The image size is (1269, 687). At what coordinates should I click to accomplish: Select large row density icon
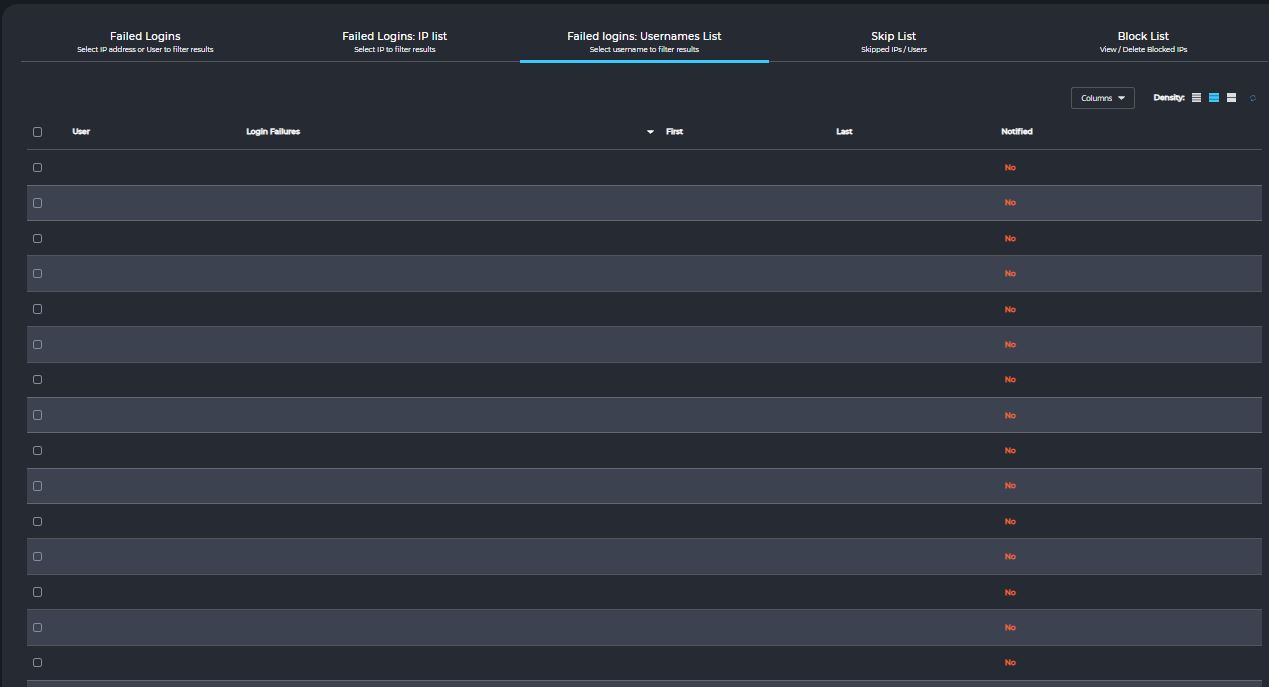(x=1231, y=98)
